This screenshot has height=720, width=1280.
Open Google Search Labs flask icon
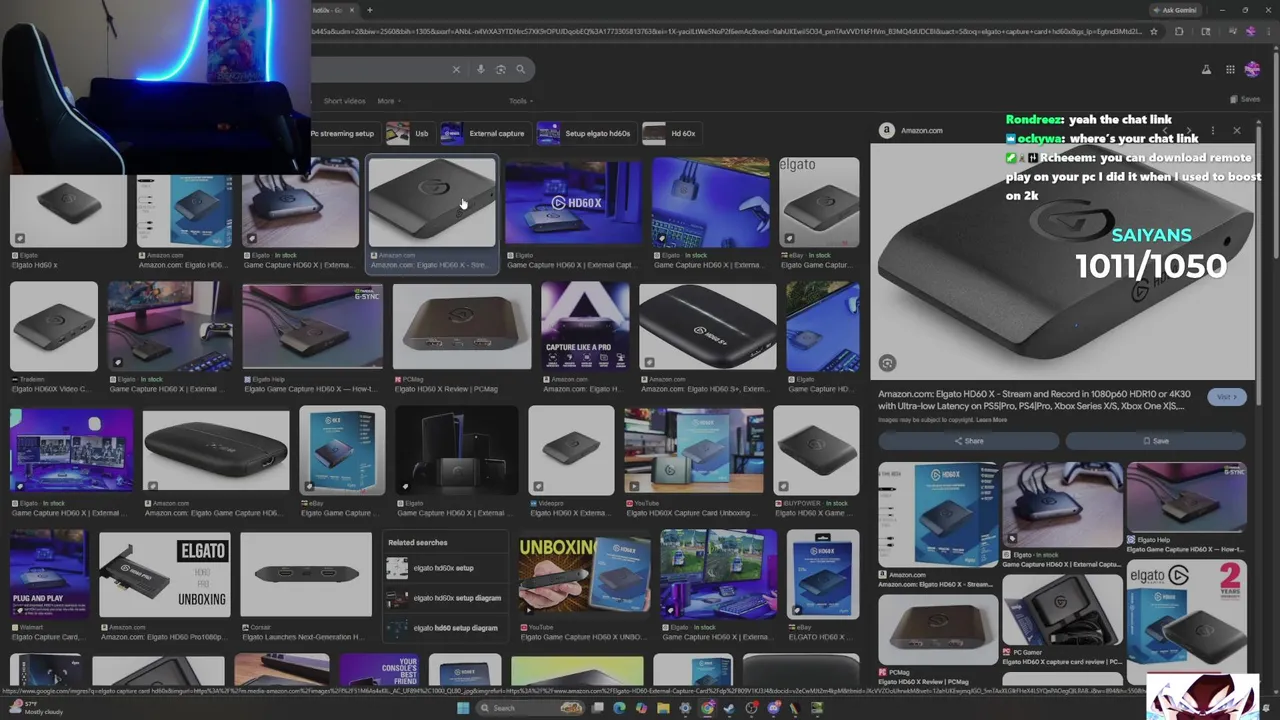1206,69
